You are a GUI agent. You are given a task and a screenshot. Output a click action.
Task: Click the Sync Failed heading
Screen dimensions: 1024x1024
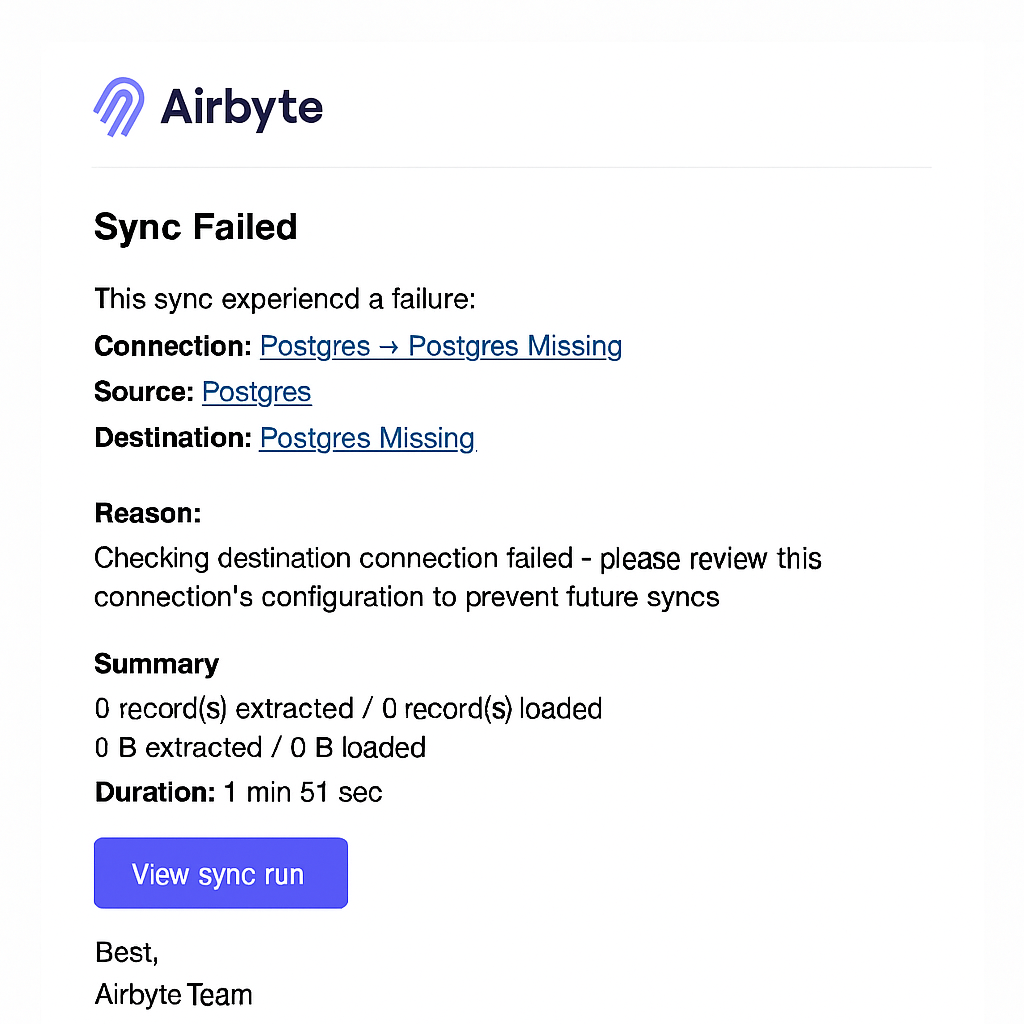tap(195, 227)
